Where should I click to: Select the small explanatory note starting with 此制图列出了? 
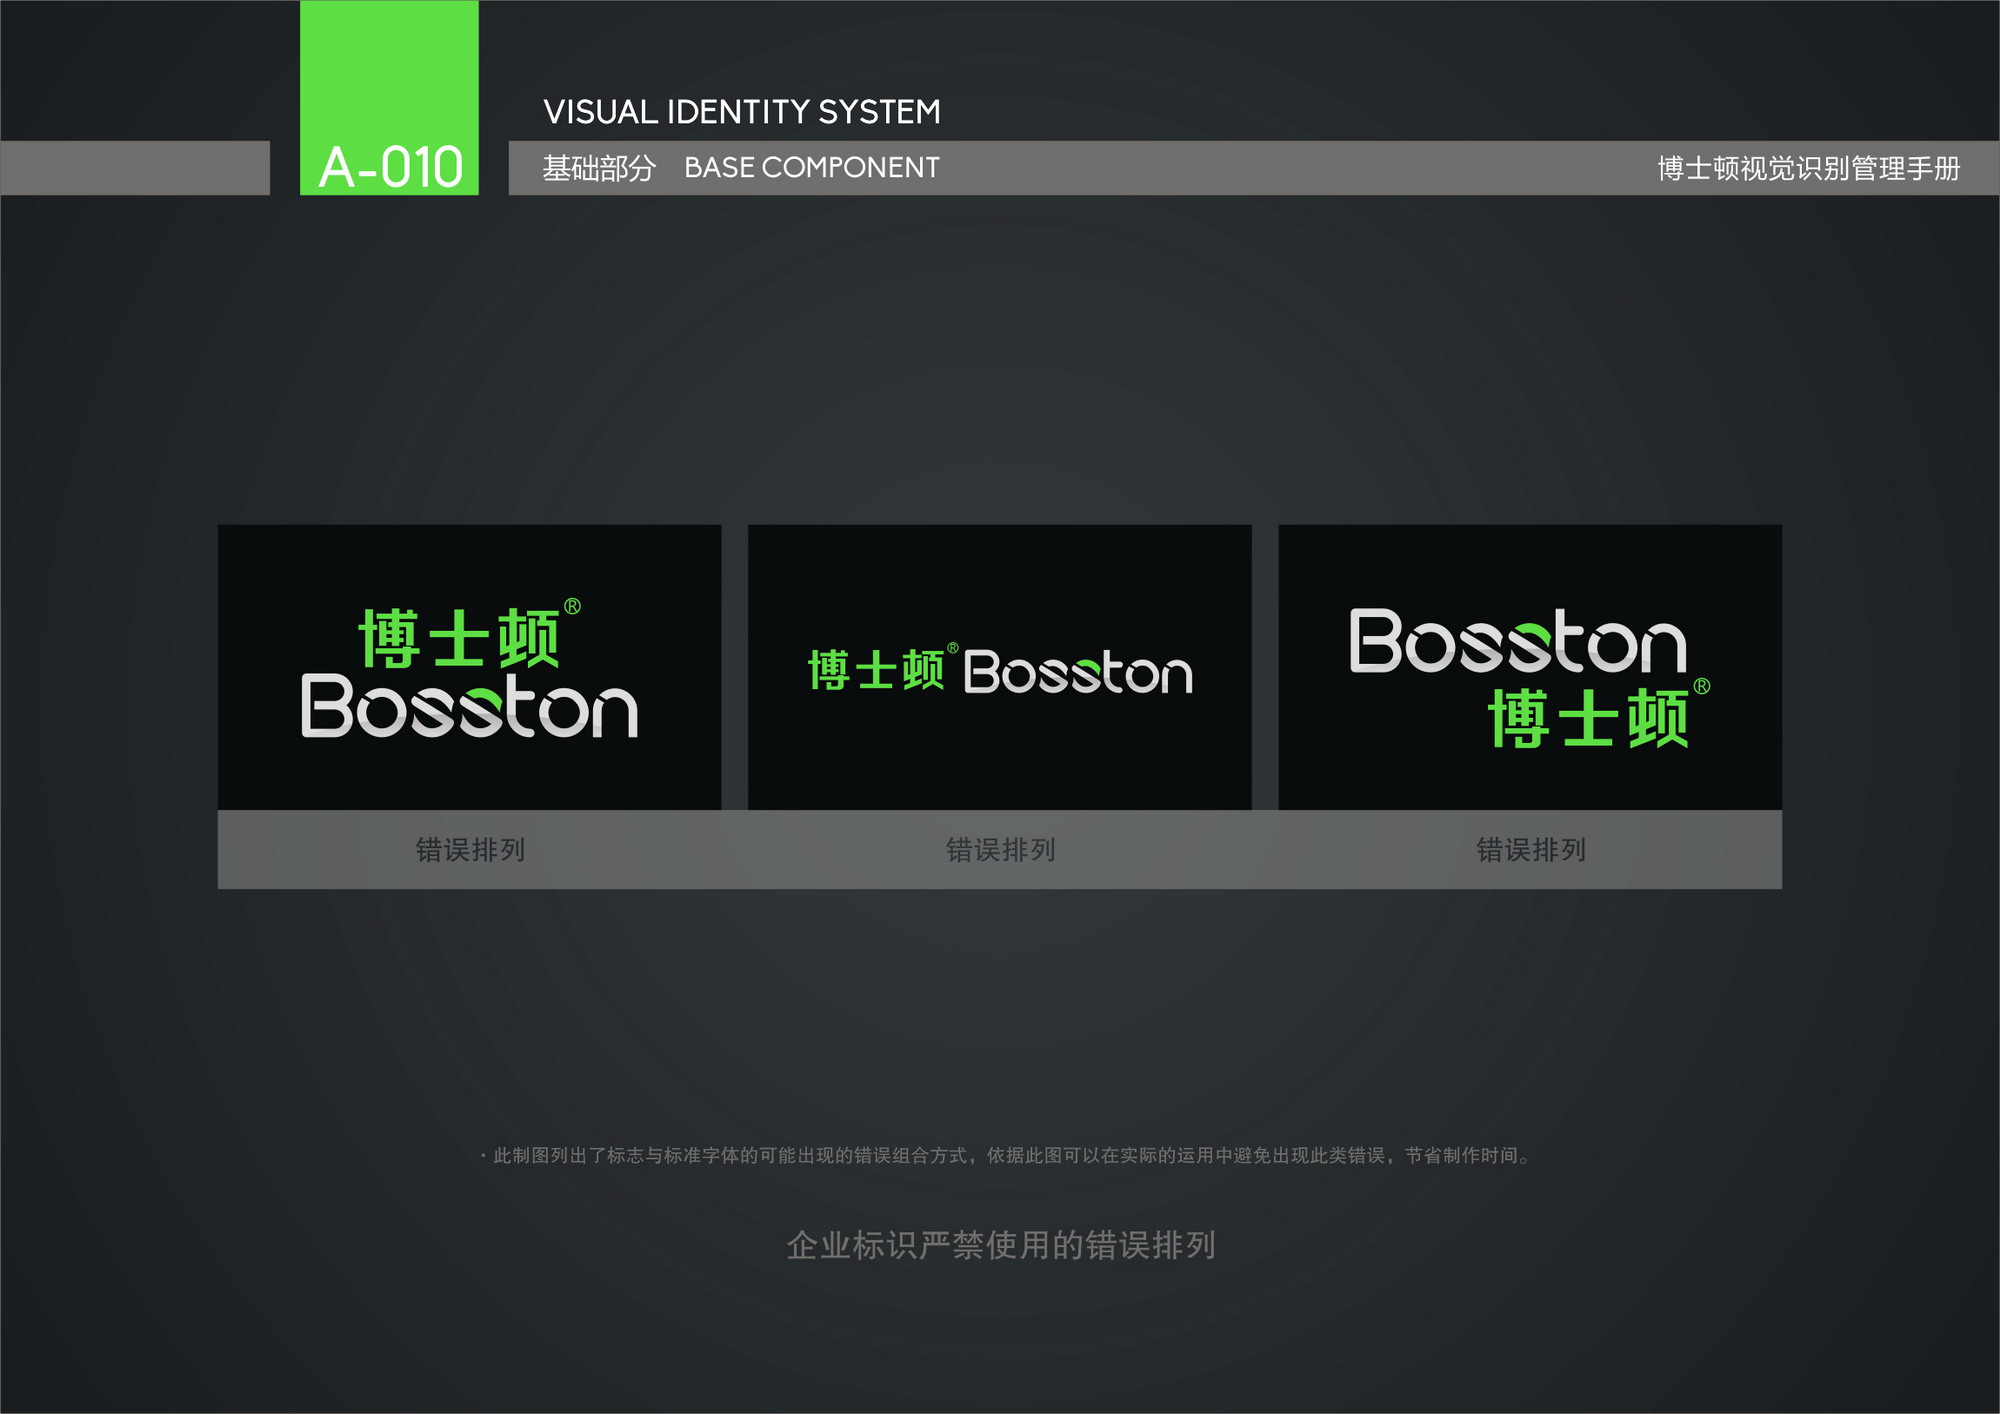pos(1005,1155)
